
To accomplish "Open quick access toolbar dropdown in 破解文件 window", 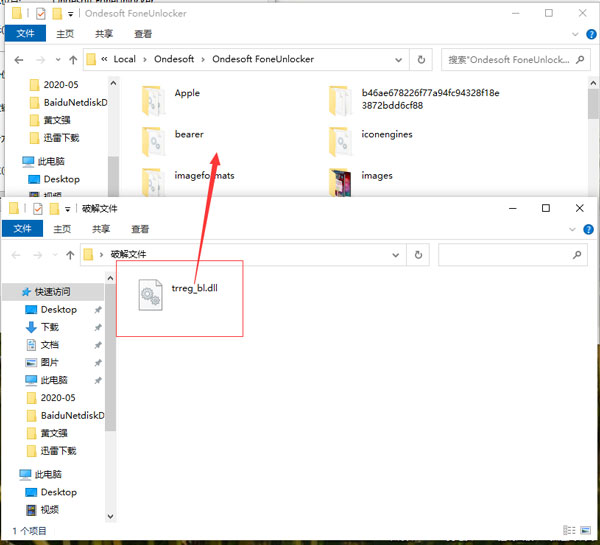I will pos(67,209).
